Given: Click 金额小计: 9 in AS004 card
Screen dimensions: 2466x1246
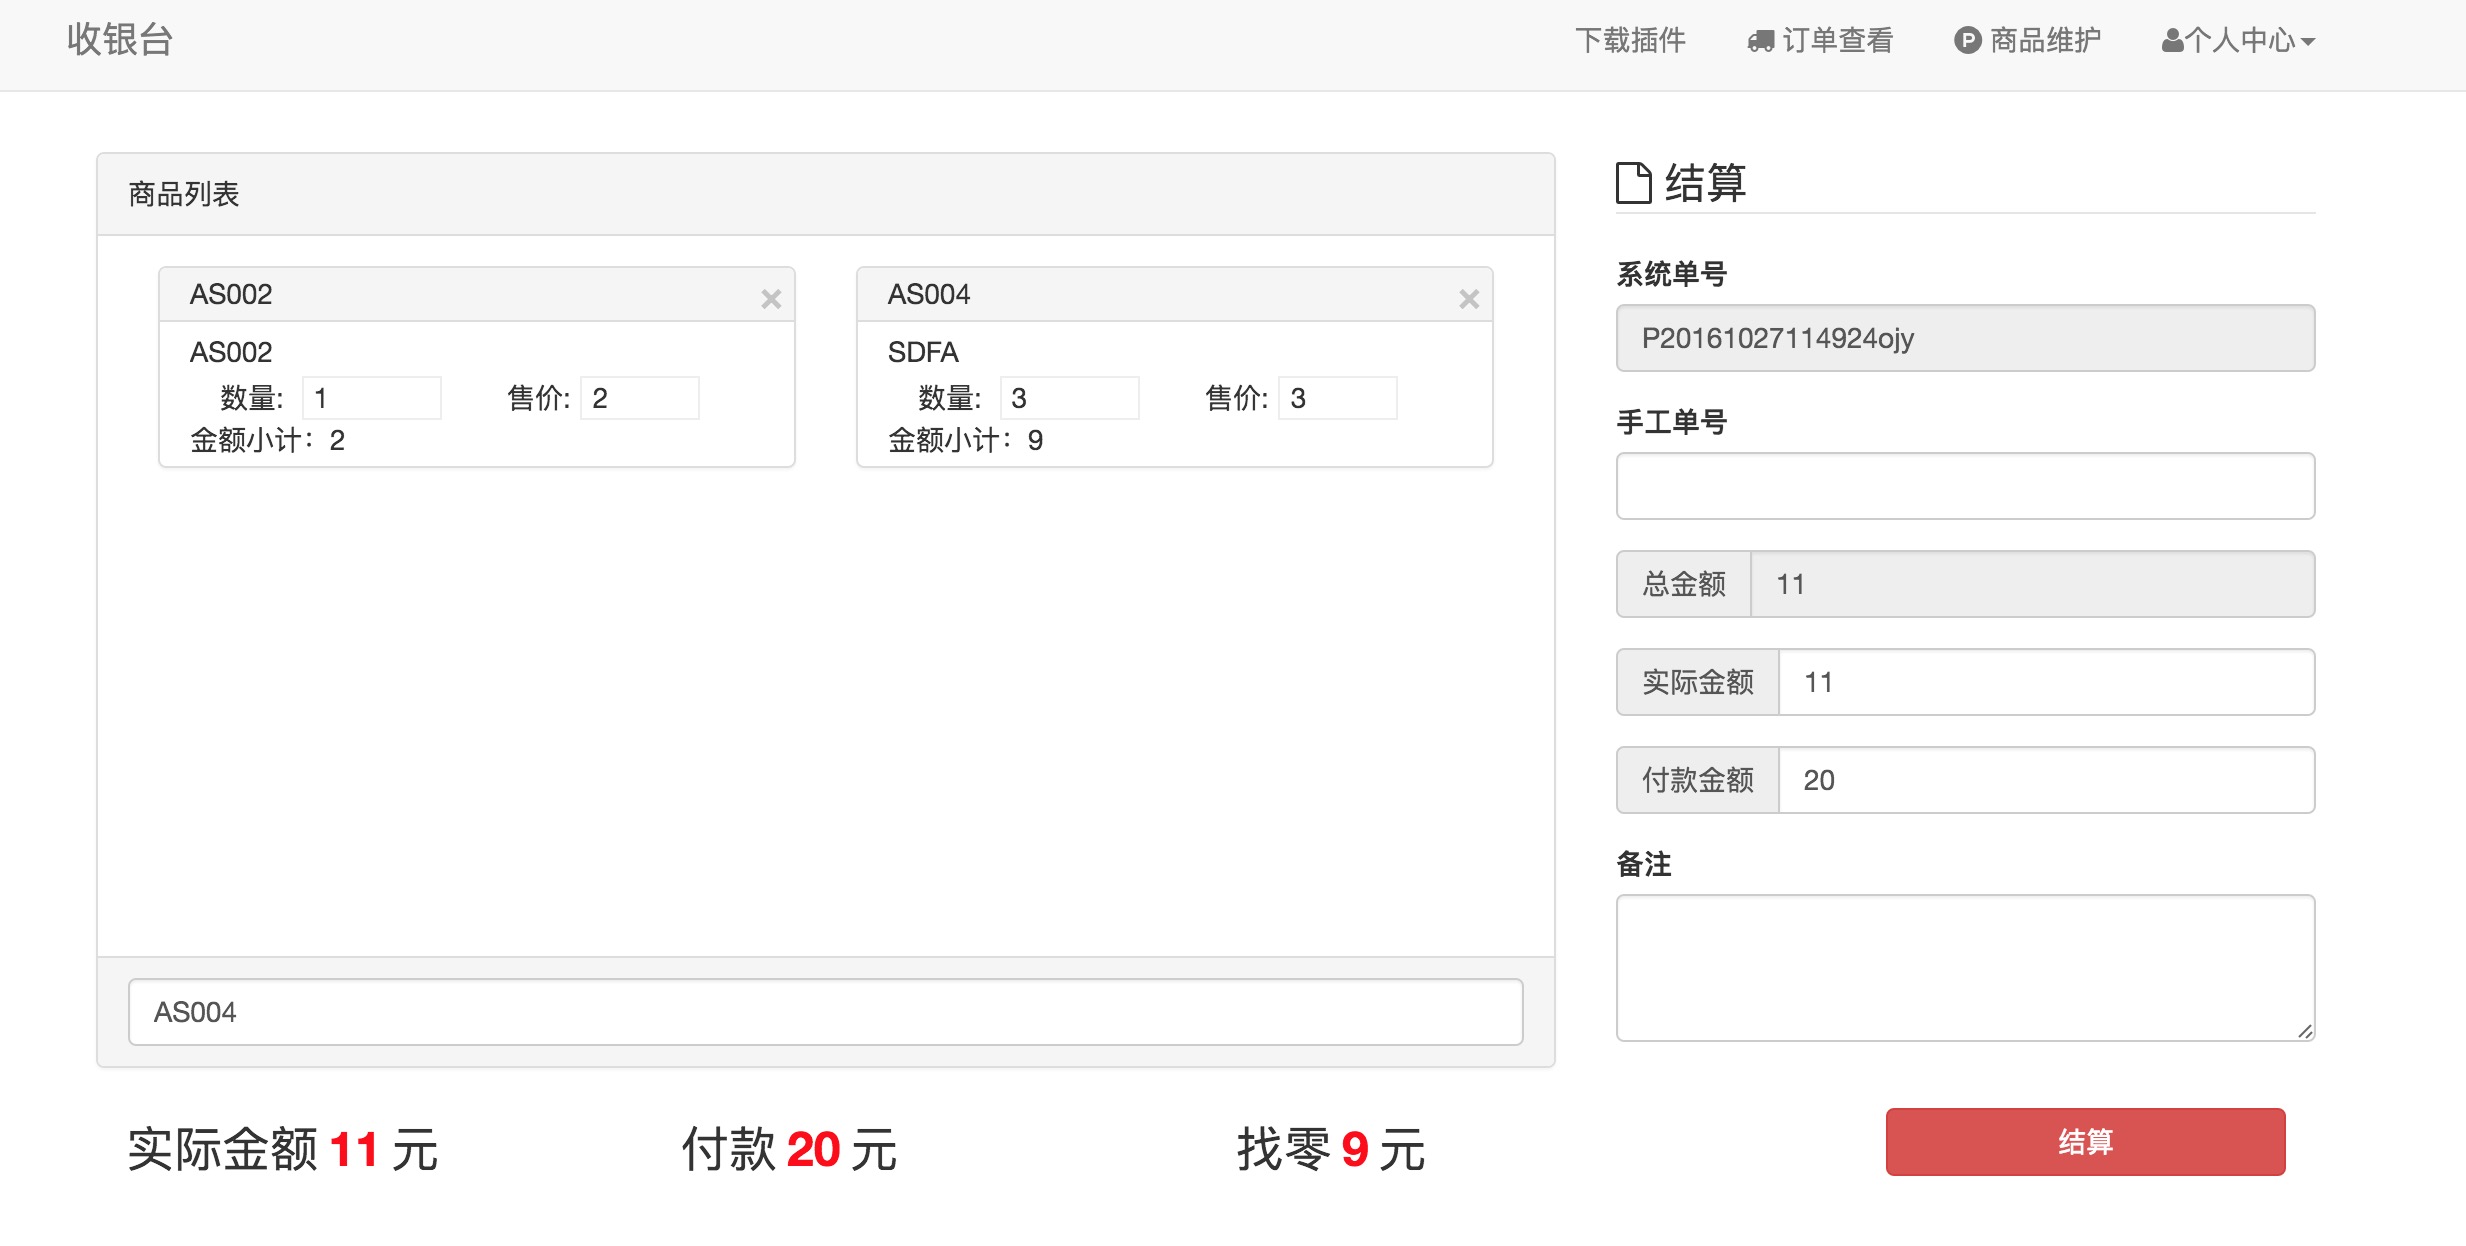Looking at the screenshot, I should [965, 440].
